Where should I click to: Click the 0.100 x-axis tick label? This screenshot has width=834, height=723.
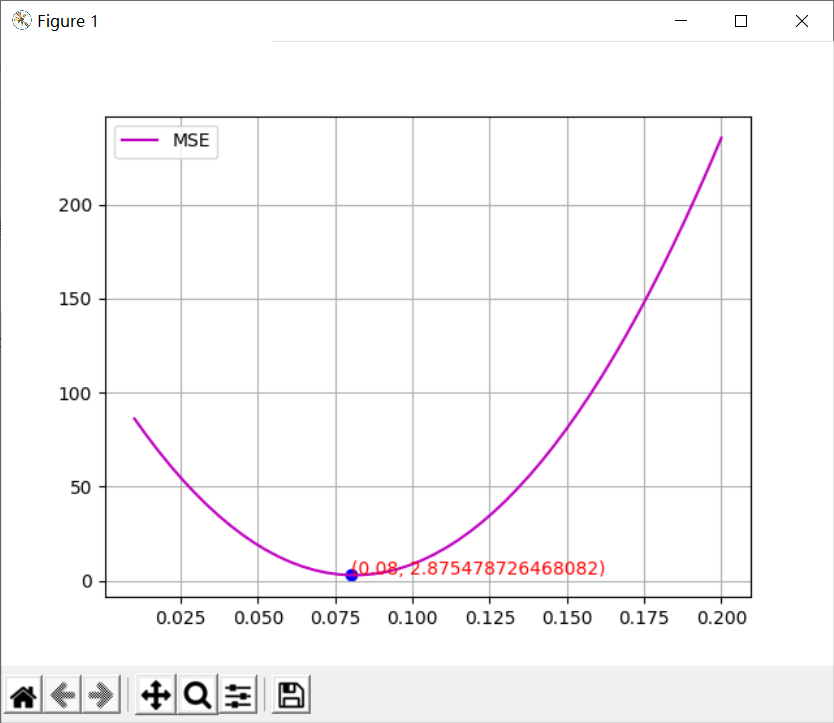click(413, 618)
